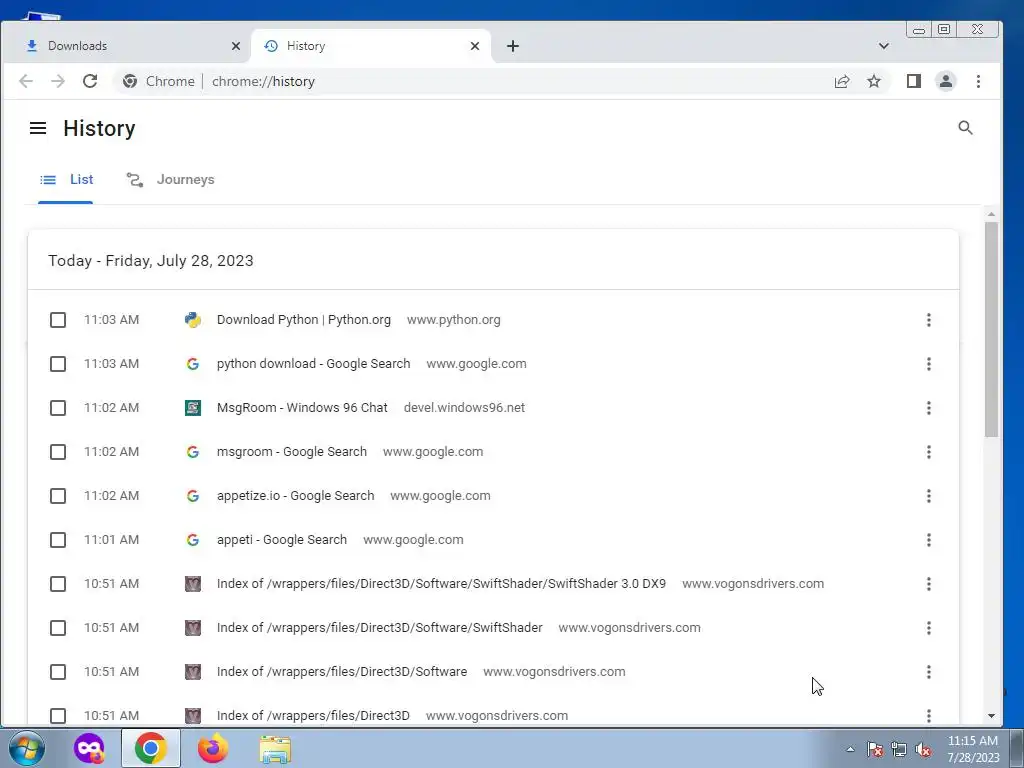Open actions menu for msgroom search entry
Screen dimensions: 1024x768
929,452
